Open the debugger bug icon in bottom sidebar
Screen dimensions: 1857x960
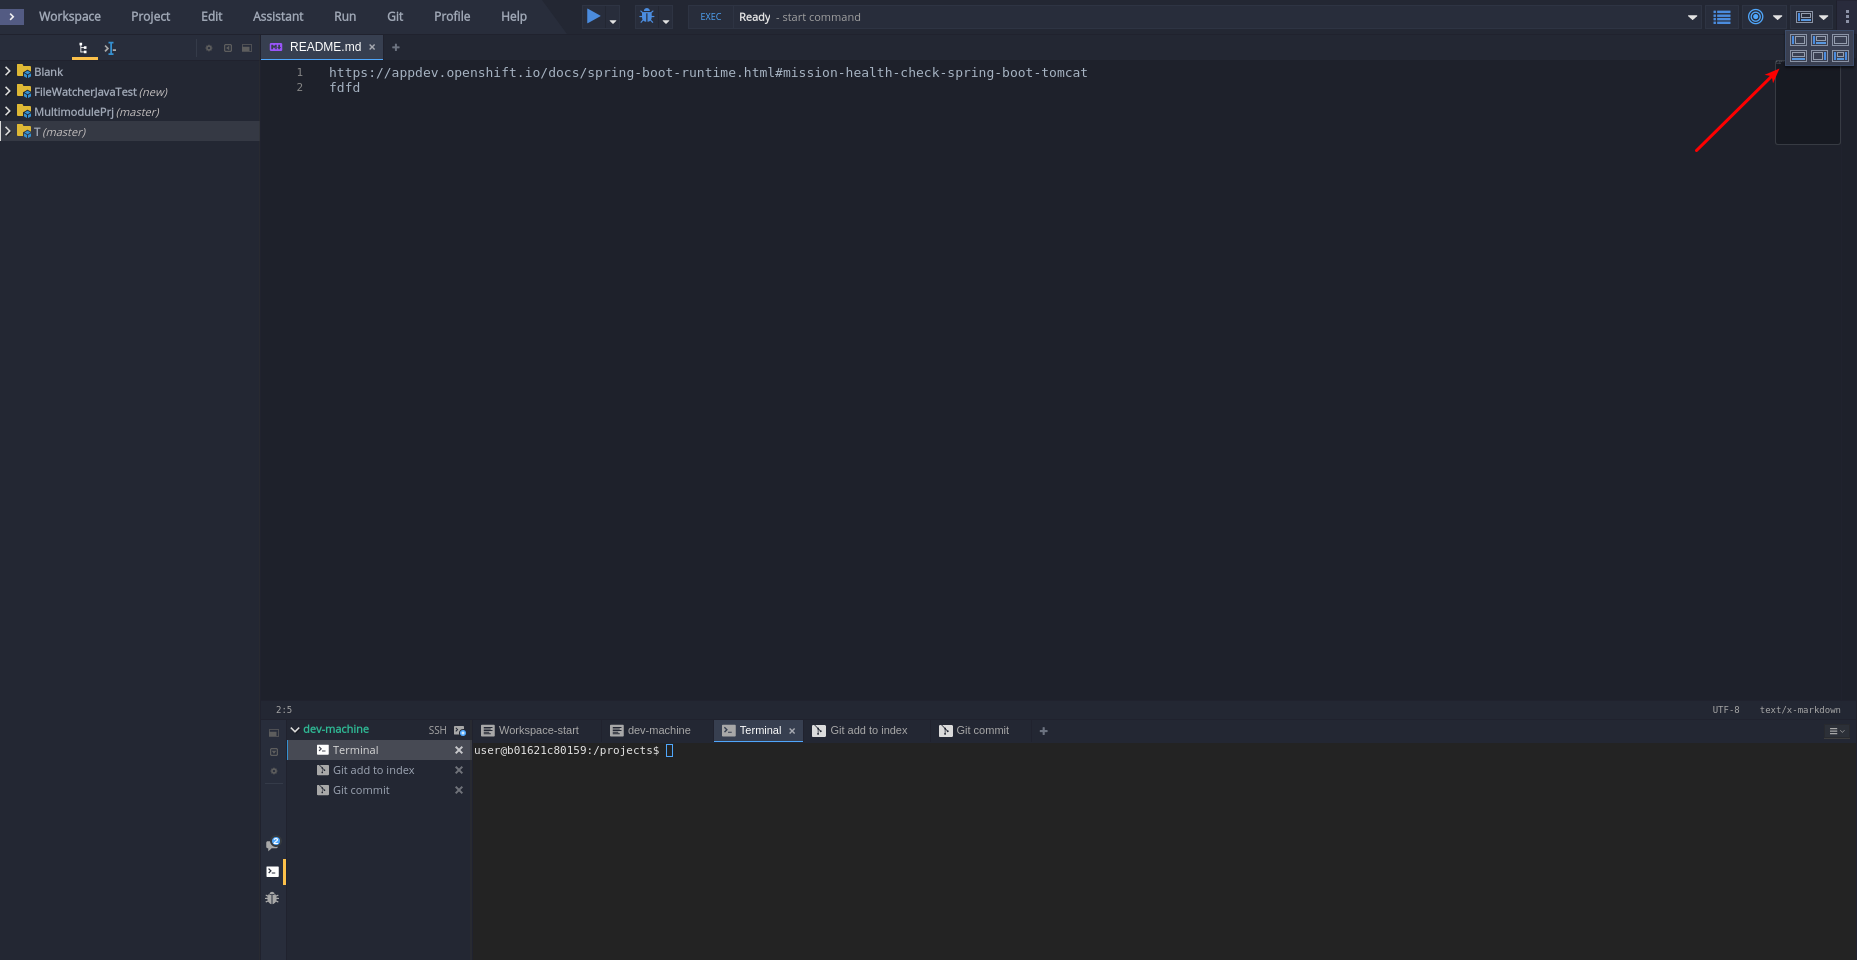click(272, 898)
